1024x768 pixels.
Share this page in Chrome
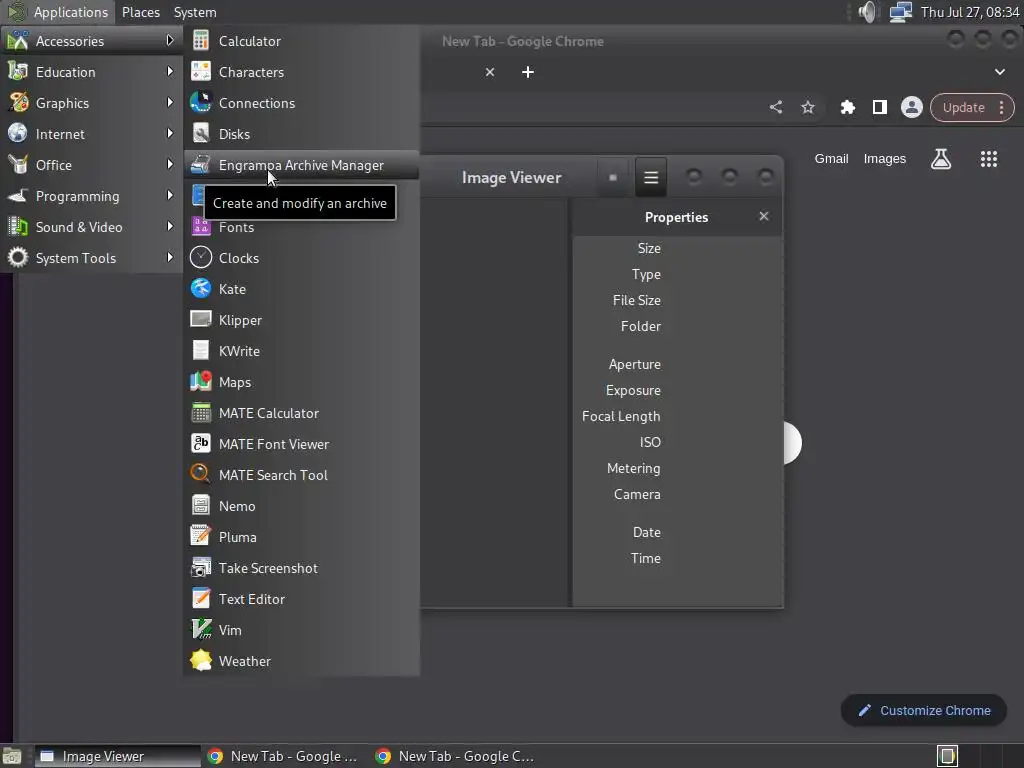(776, 107)
